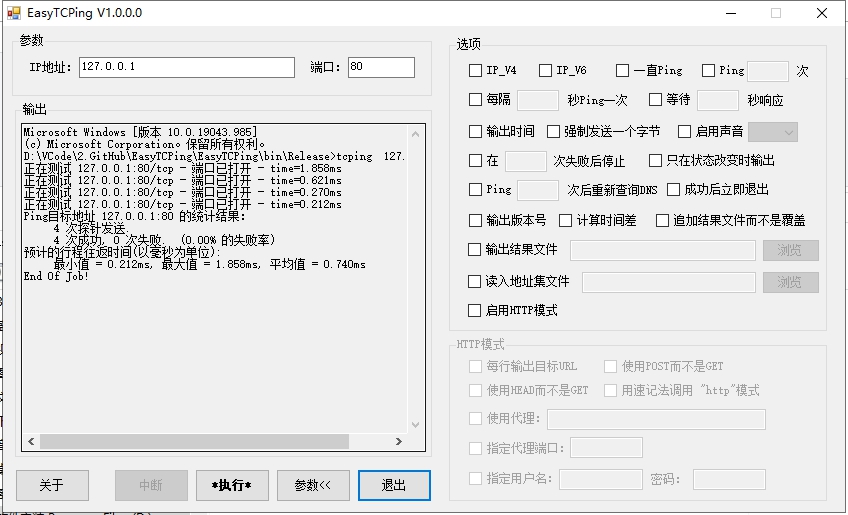
Task: Focus the 端口 input field
Action: tap(381, 68)
